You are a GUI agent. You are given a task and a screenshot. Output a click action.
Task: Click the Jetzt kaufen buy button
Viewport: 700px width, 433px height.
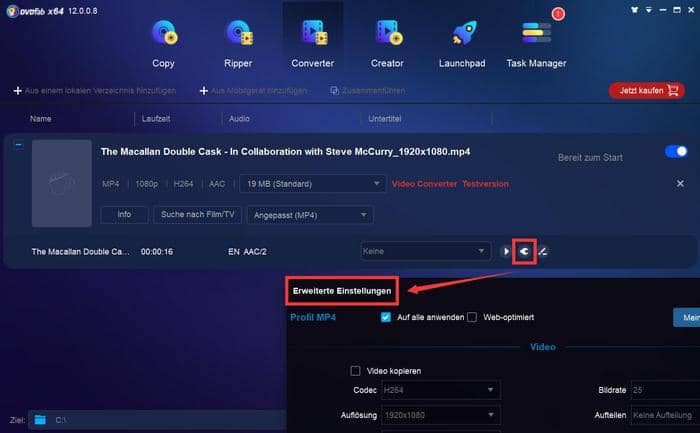(647, 91)
